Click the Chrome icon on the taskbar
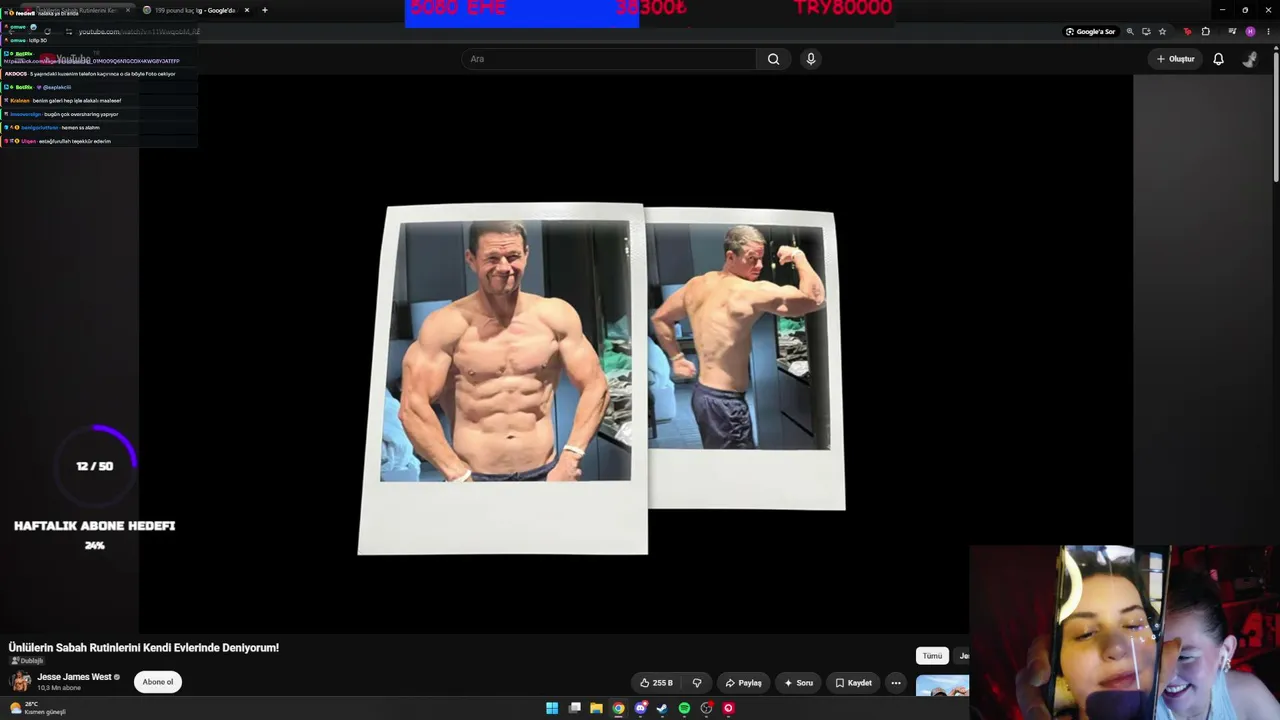This screenshot has height=720, width=1280. 618,708
